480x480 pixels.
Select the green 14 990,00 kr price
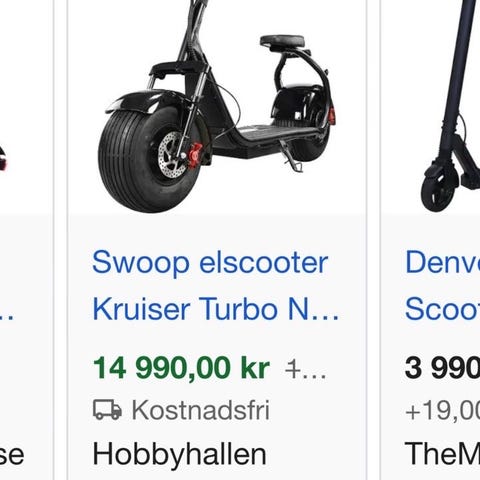point(181,368)
